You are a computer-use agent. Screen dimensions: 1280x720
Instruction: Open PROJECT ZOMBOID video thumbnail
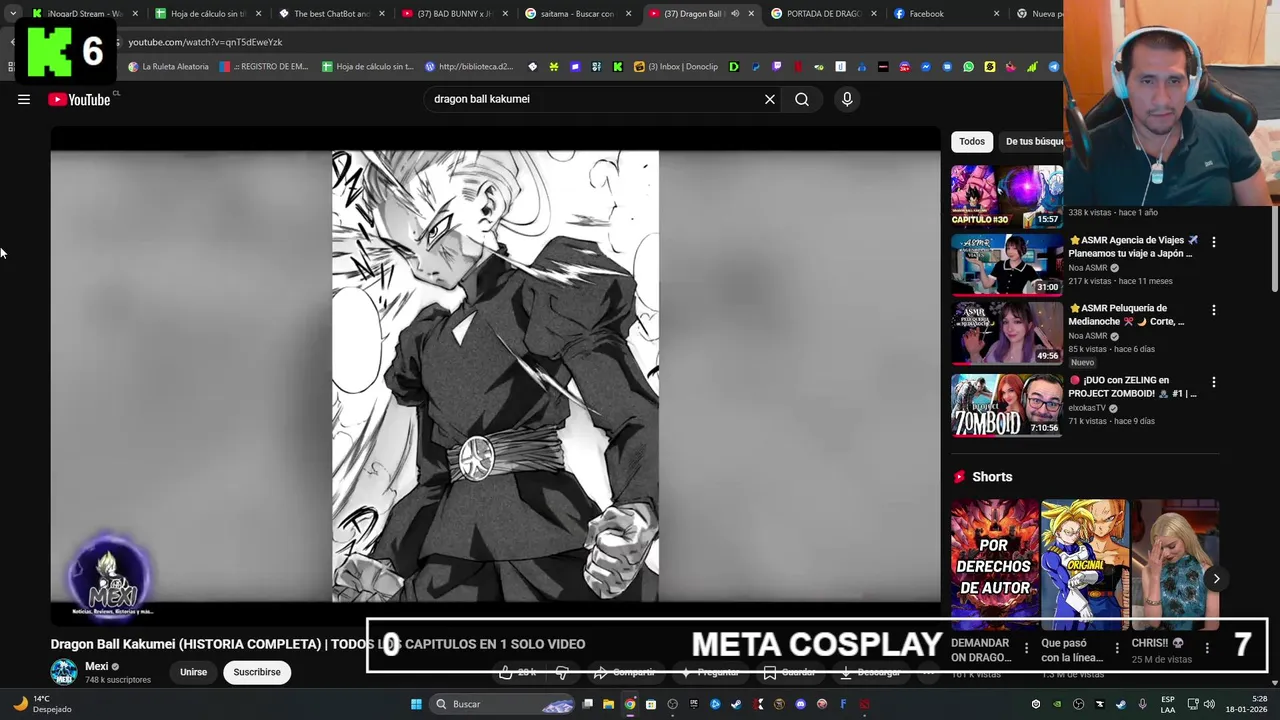click(x=1006, y=405)
